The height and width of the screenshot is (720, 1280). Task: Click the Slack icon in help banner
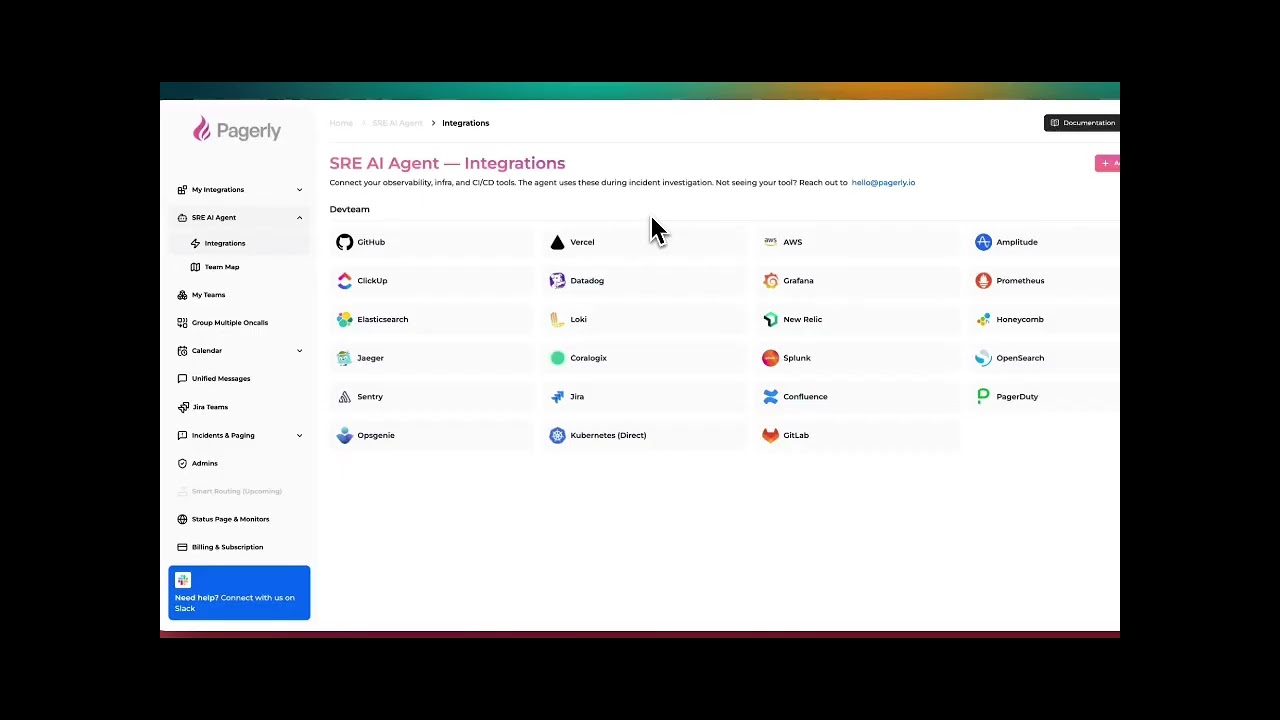tap(183, 580)
